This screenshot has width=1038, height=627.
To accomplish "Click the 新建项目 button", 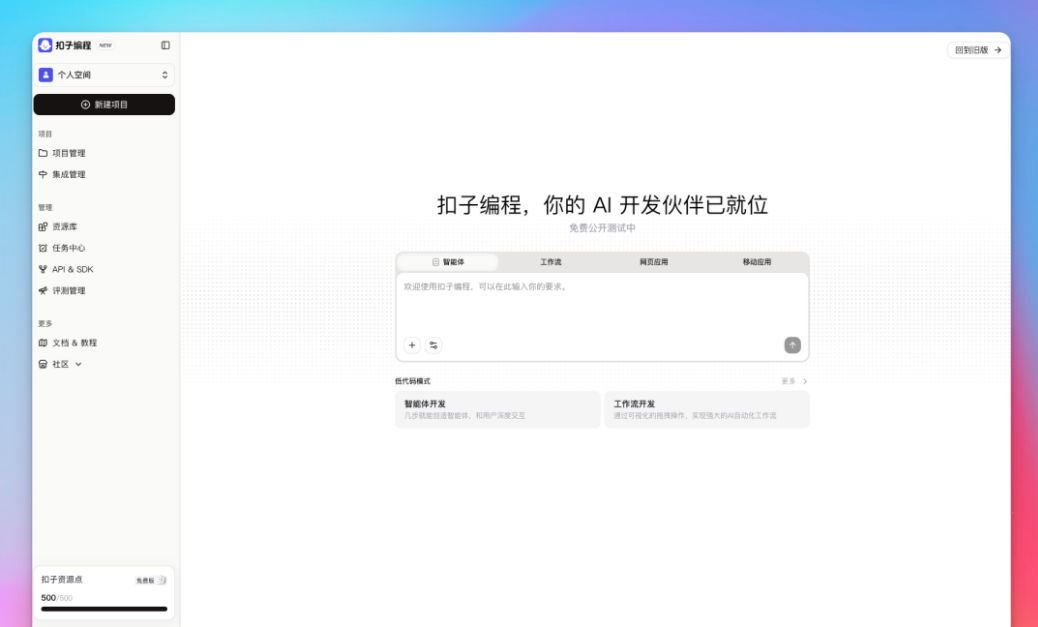I will click(x=103, y=104).
